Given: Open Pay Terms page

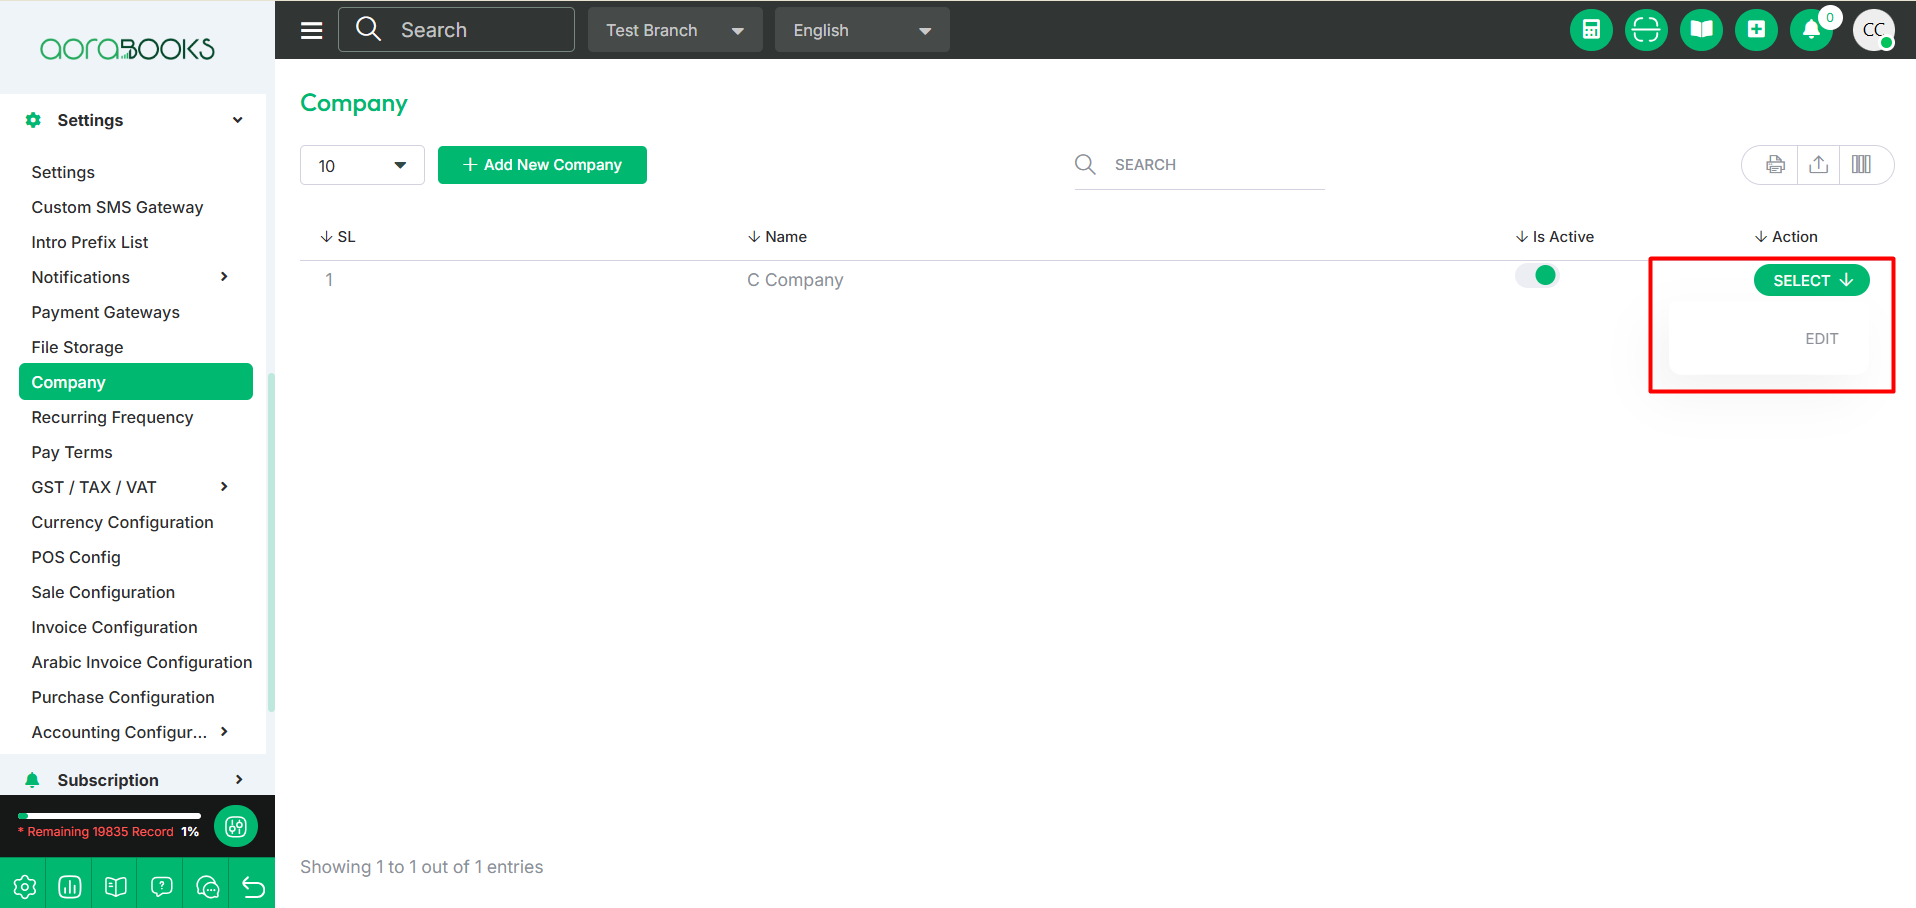Looking at the screenshot, I should click(x=72, y=452).
